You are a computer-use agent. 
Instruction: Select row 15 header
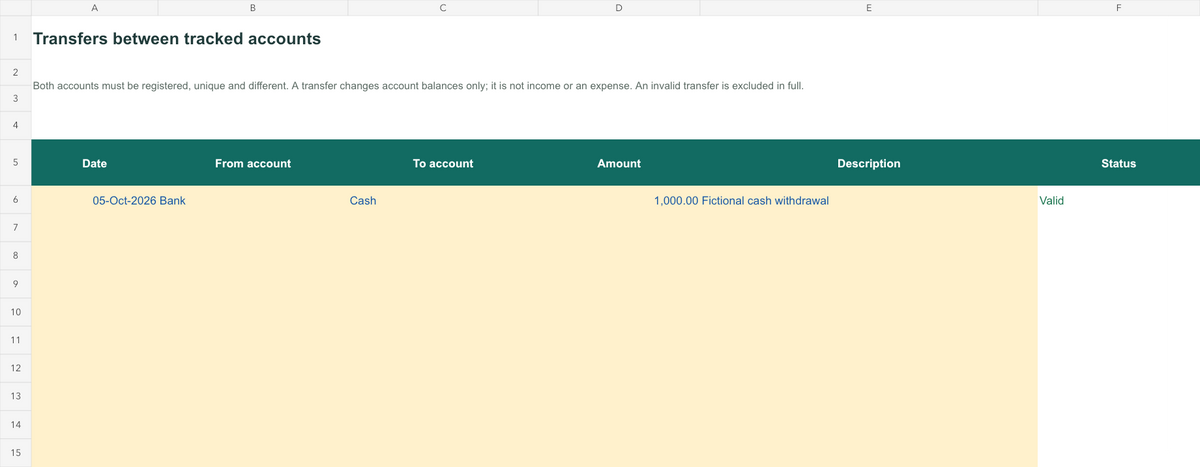coord(15,452)
